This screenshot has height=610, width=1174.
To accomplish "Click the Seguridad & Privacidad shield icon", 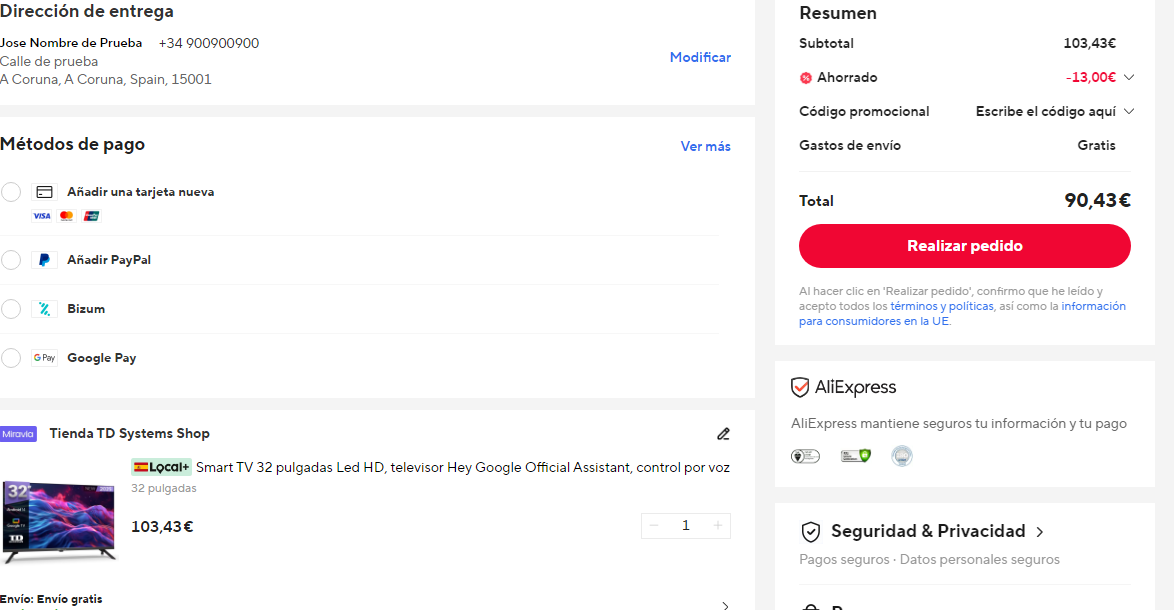I will tap(811, 531).
